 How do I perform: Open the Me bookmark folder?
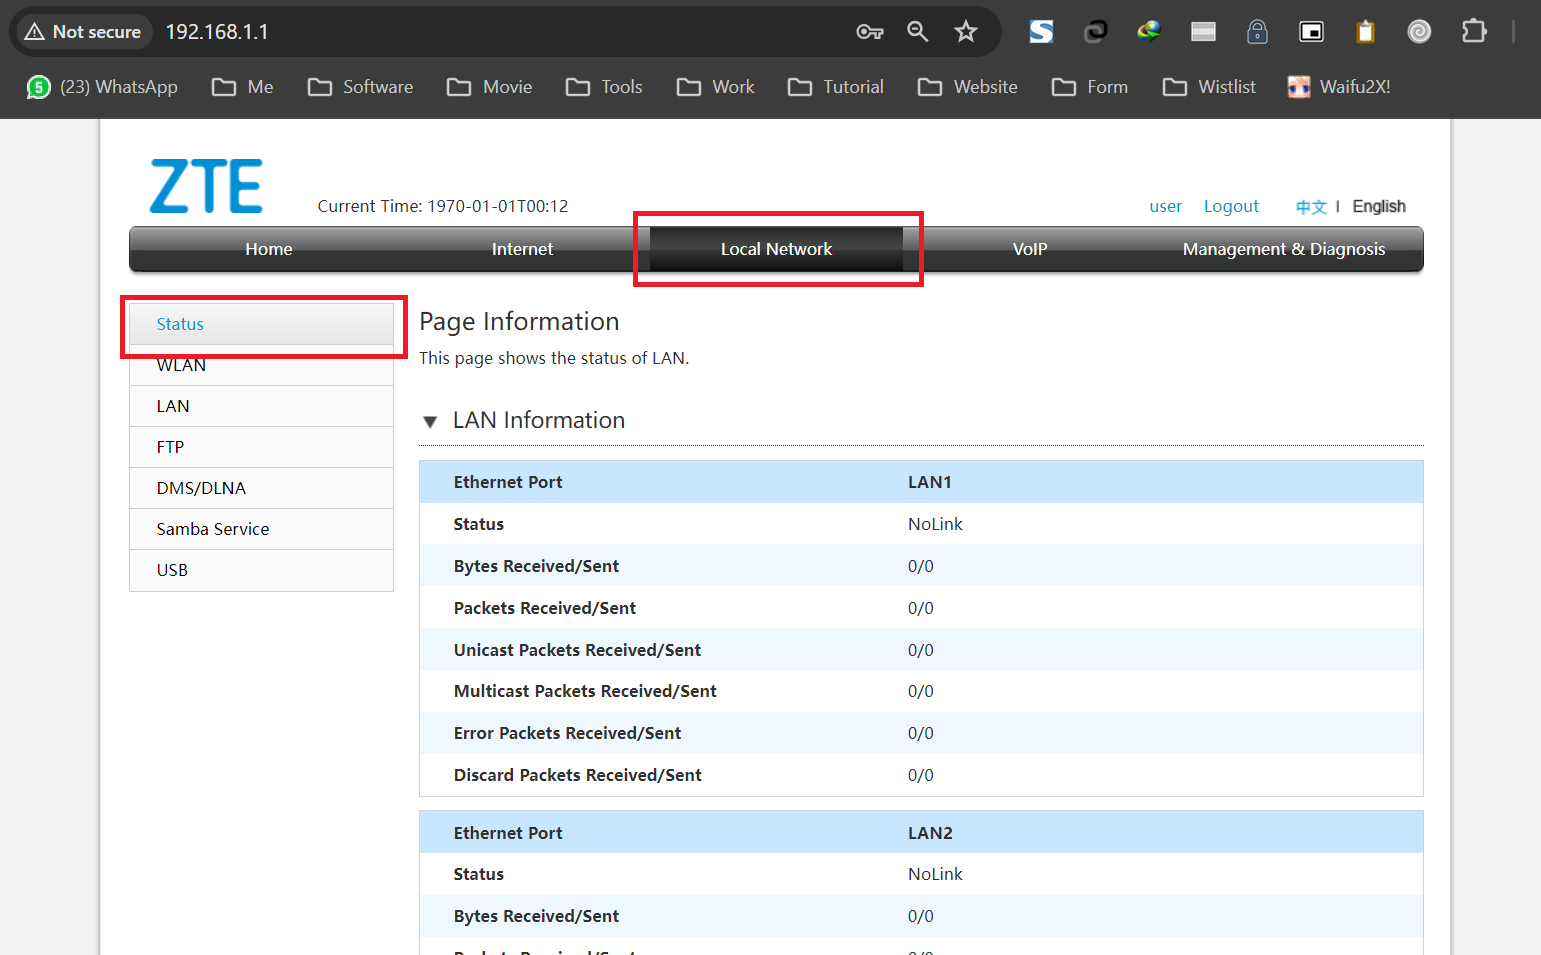click(x=243, y=87)
